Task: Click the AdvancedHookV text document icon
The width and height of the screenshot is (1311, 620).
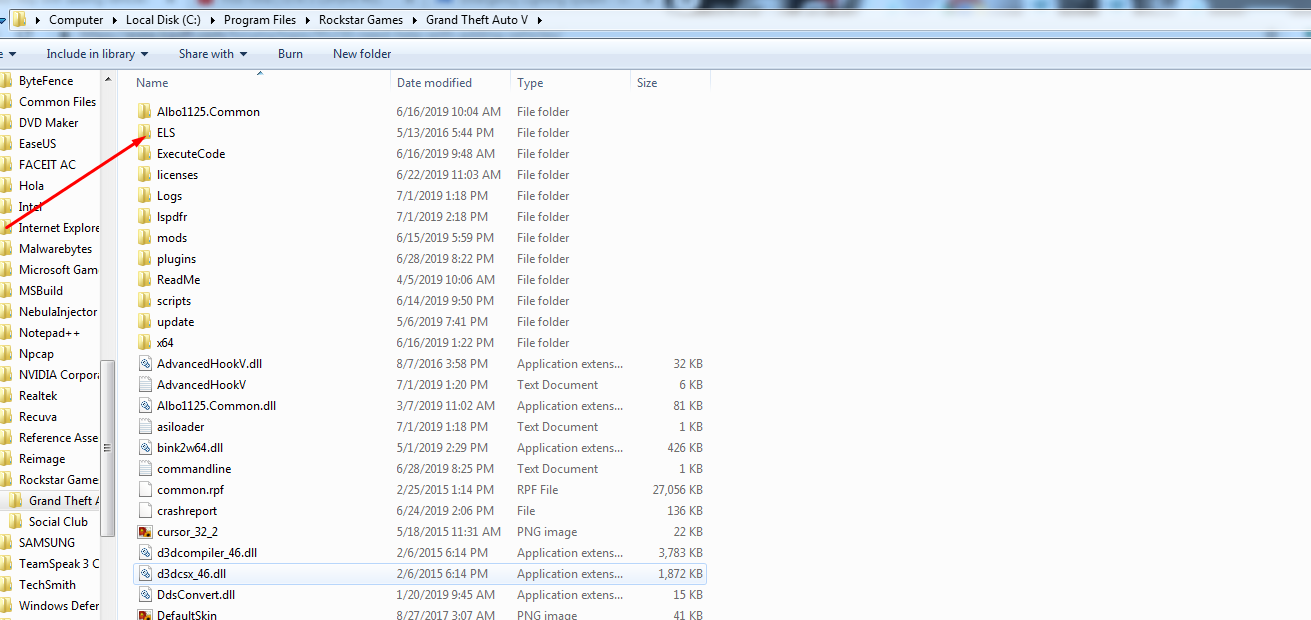Action: (145, 385)
